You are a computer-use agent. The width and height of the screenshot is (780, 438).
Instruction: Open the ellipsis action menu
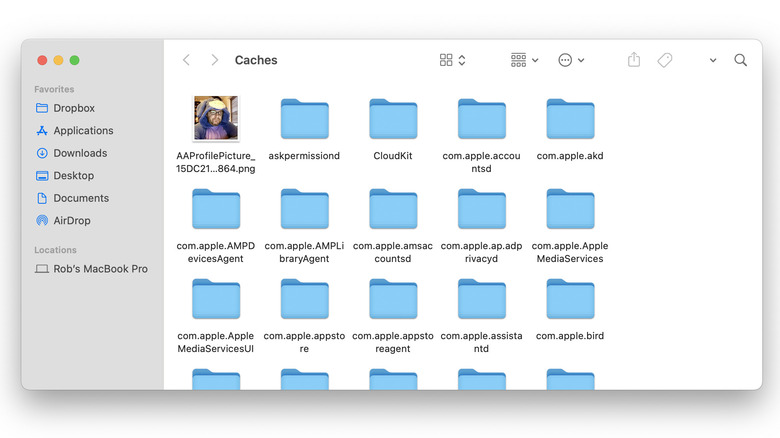pos(571,60)
